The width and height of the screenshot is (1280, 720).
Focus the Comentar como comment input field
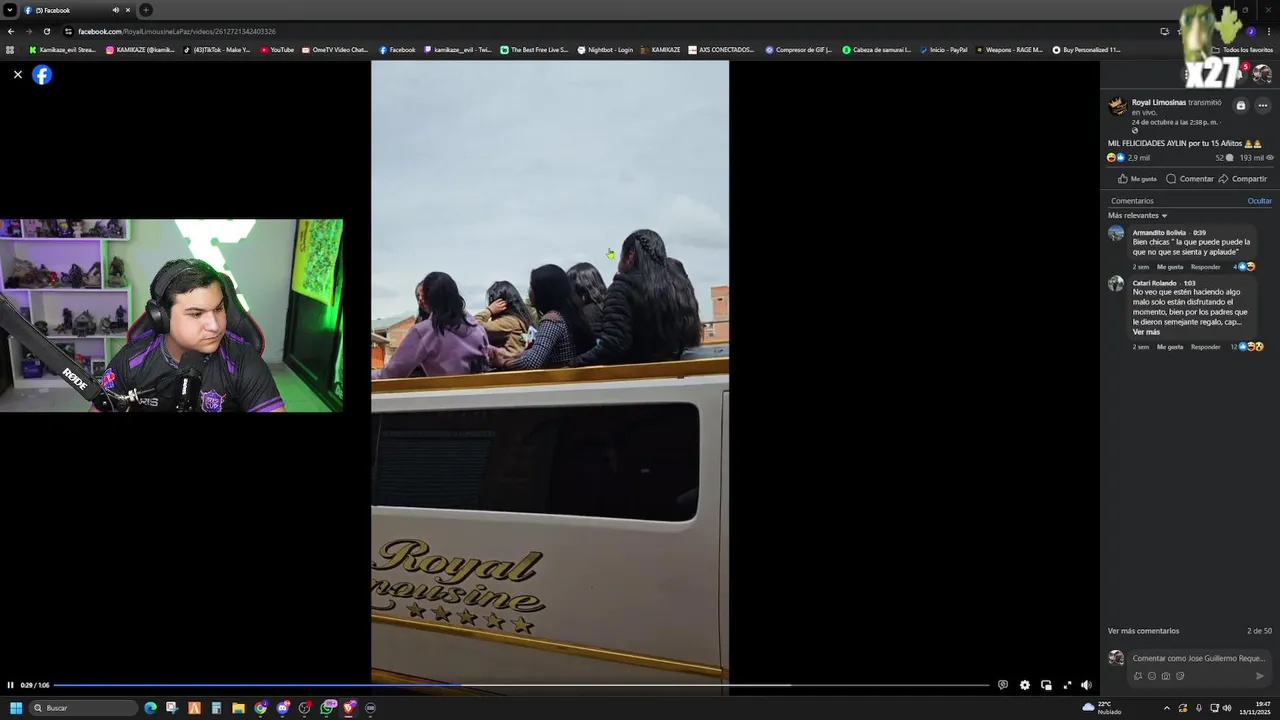click(1199, 658)
